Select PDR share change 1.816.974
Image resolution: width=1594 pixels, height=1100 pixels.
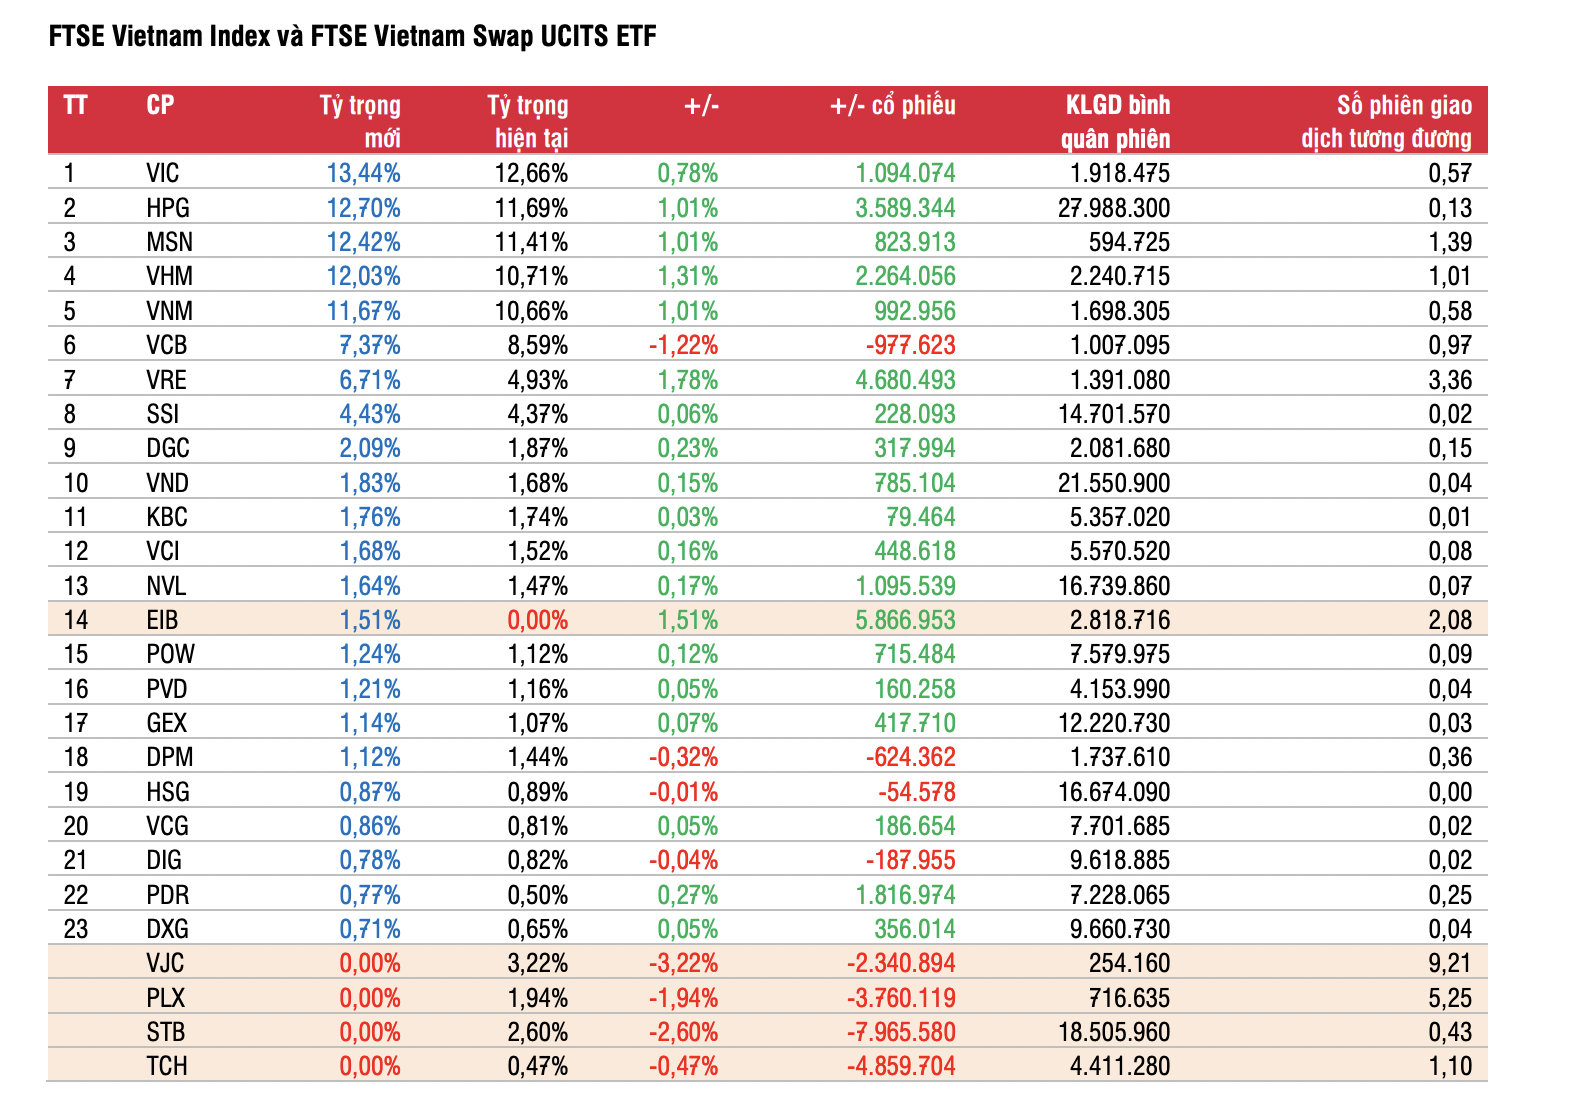click(x=905, y=895)
